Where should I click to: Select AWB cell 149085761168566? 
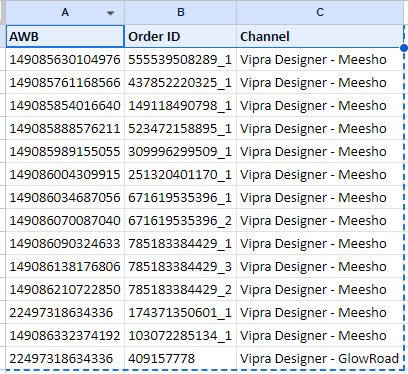coord(65,82)
